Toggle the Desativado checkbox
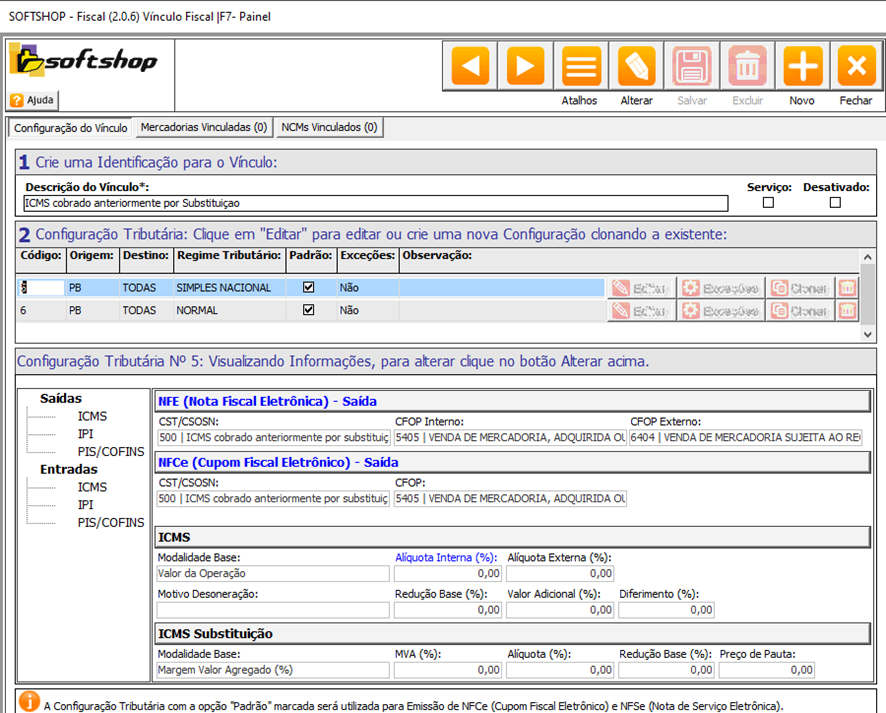The image size is (886, 713). 835,203
